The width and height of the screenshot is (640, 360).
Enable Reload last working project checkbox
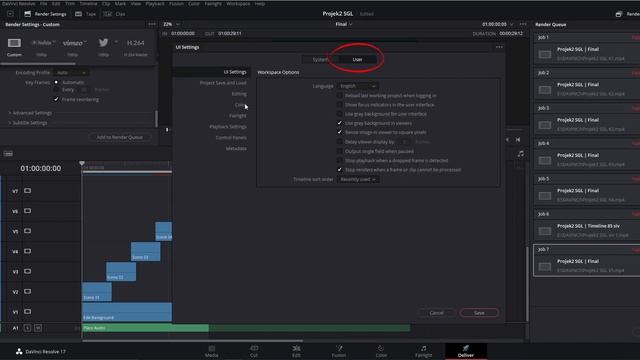[339, 96]
